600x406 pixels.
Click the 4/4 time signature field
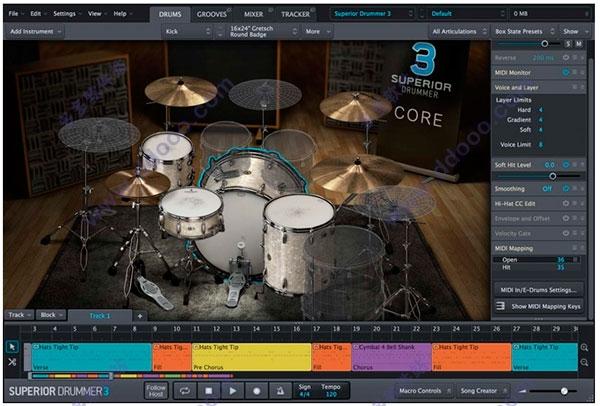coord(304,394)
